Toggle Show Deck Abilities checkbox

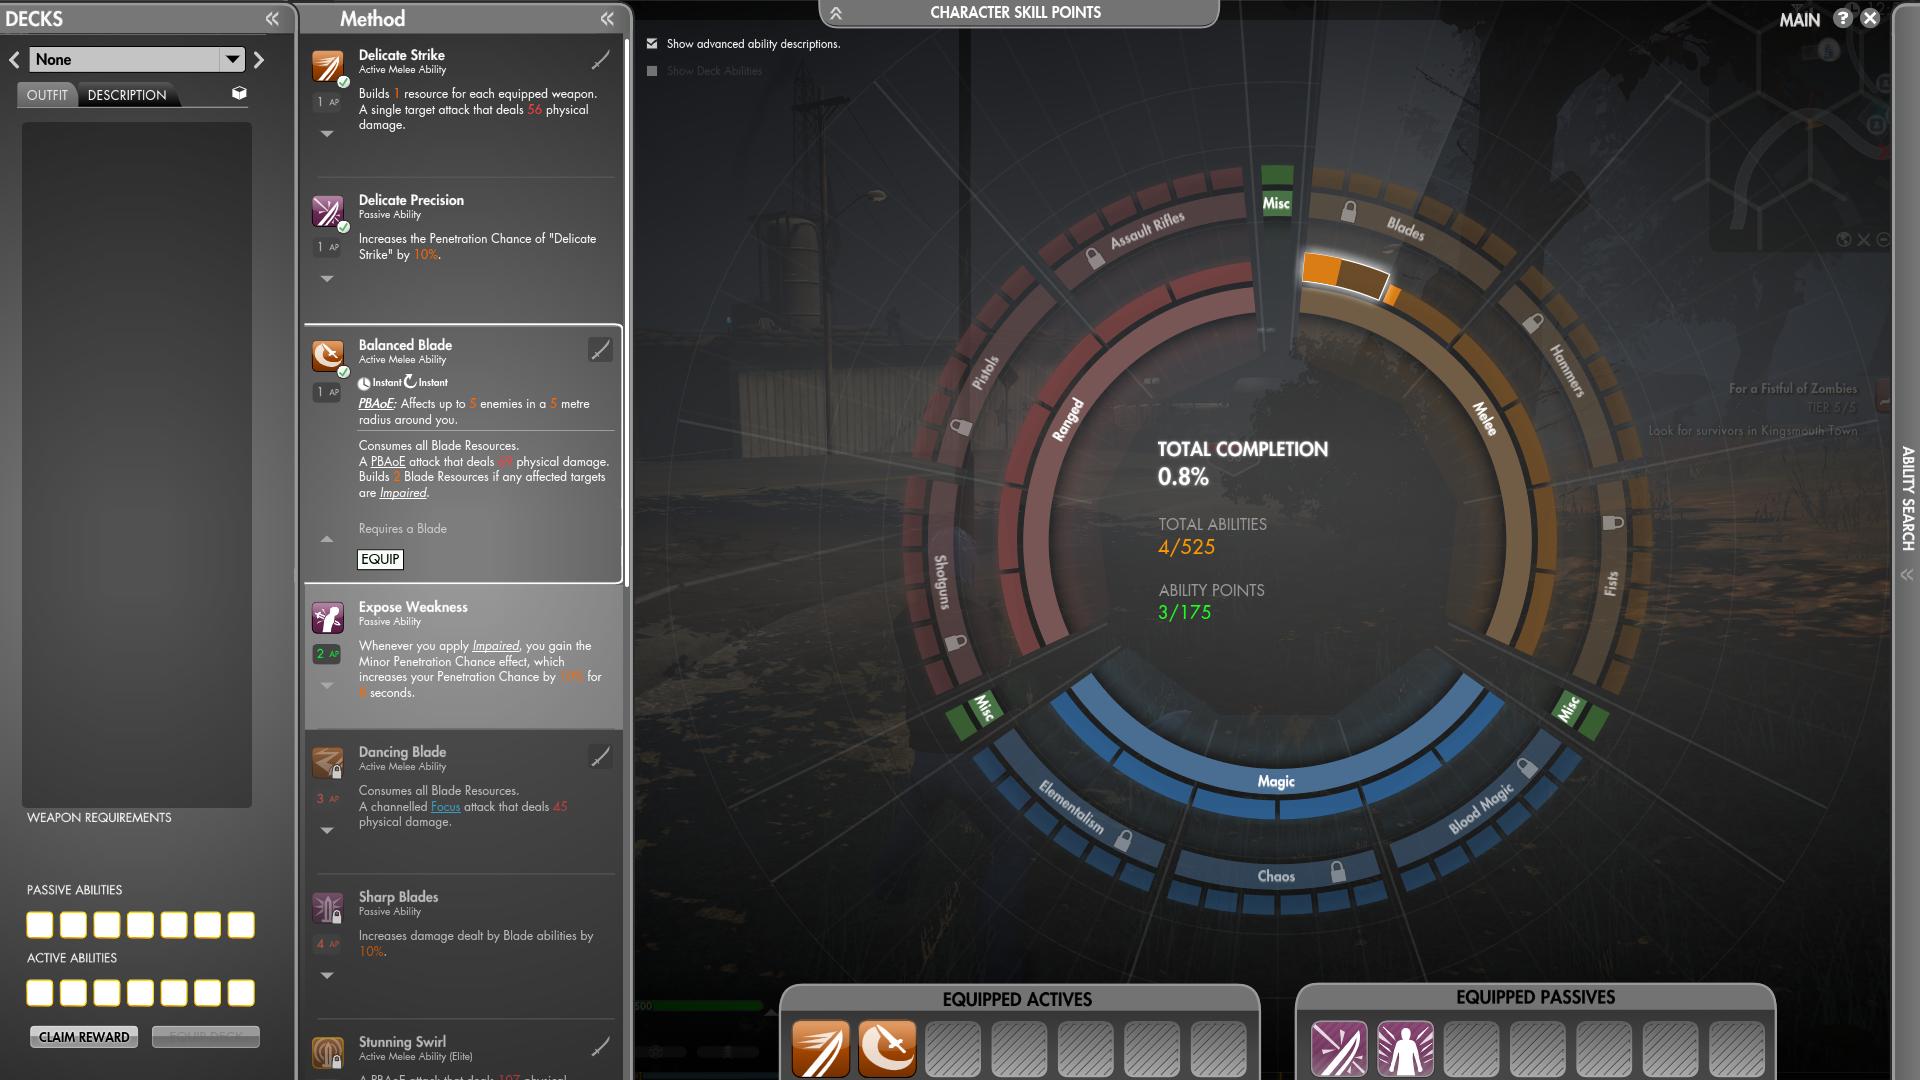(x=652, y=71)
